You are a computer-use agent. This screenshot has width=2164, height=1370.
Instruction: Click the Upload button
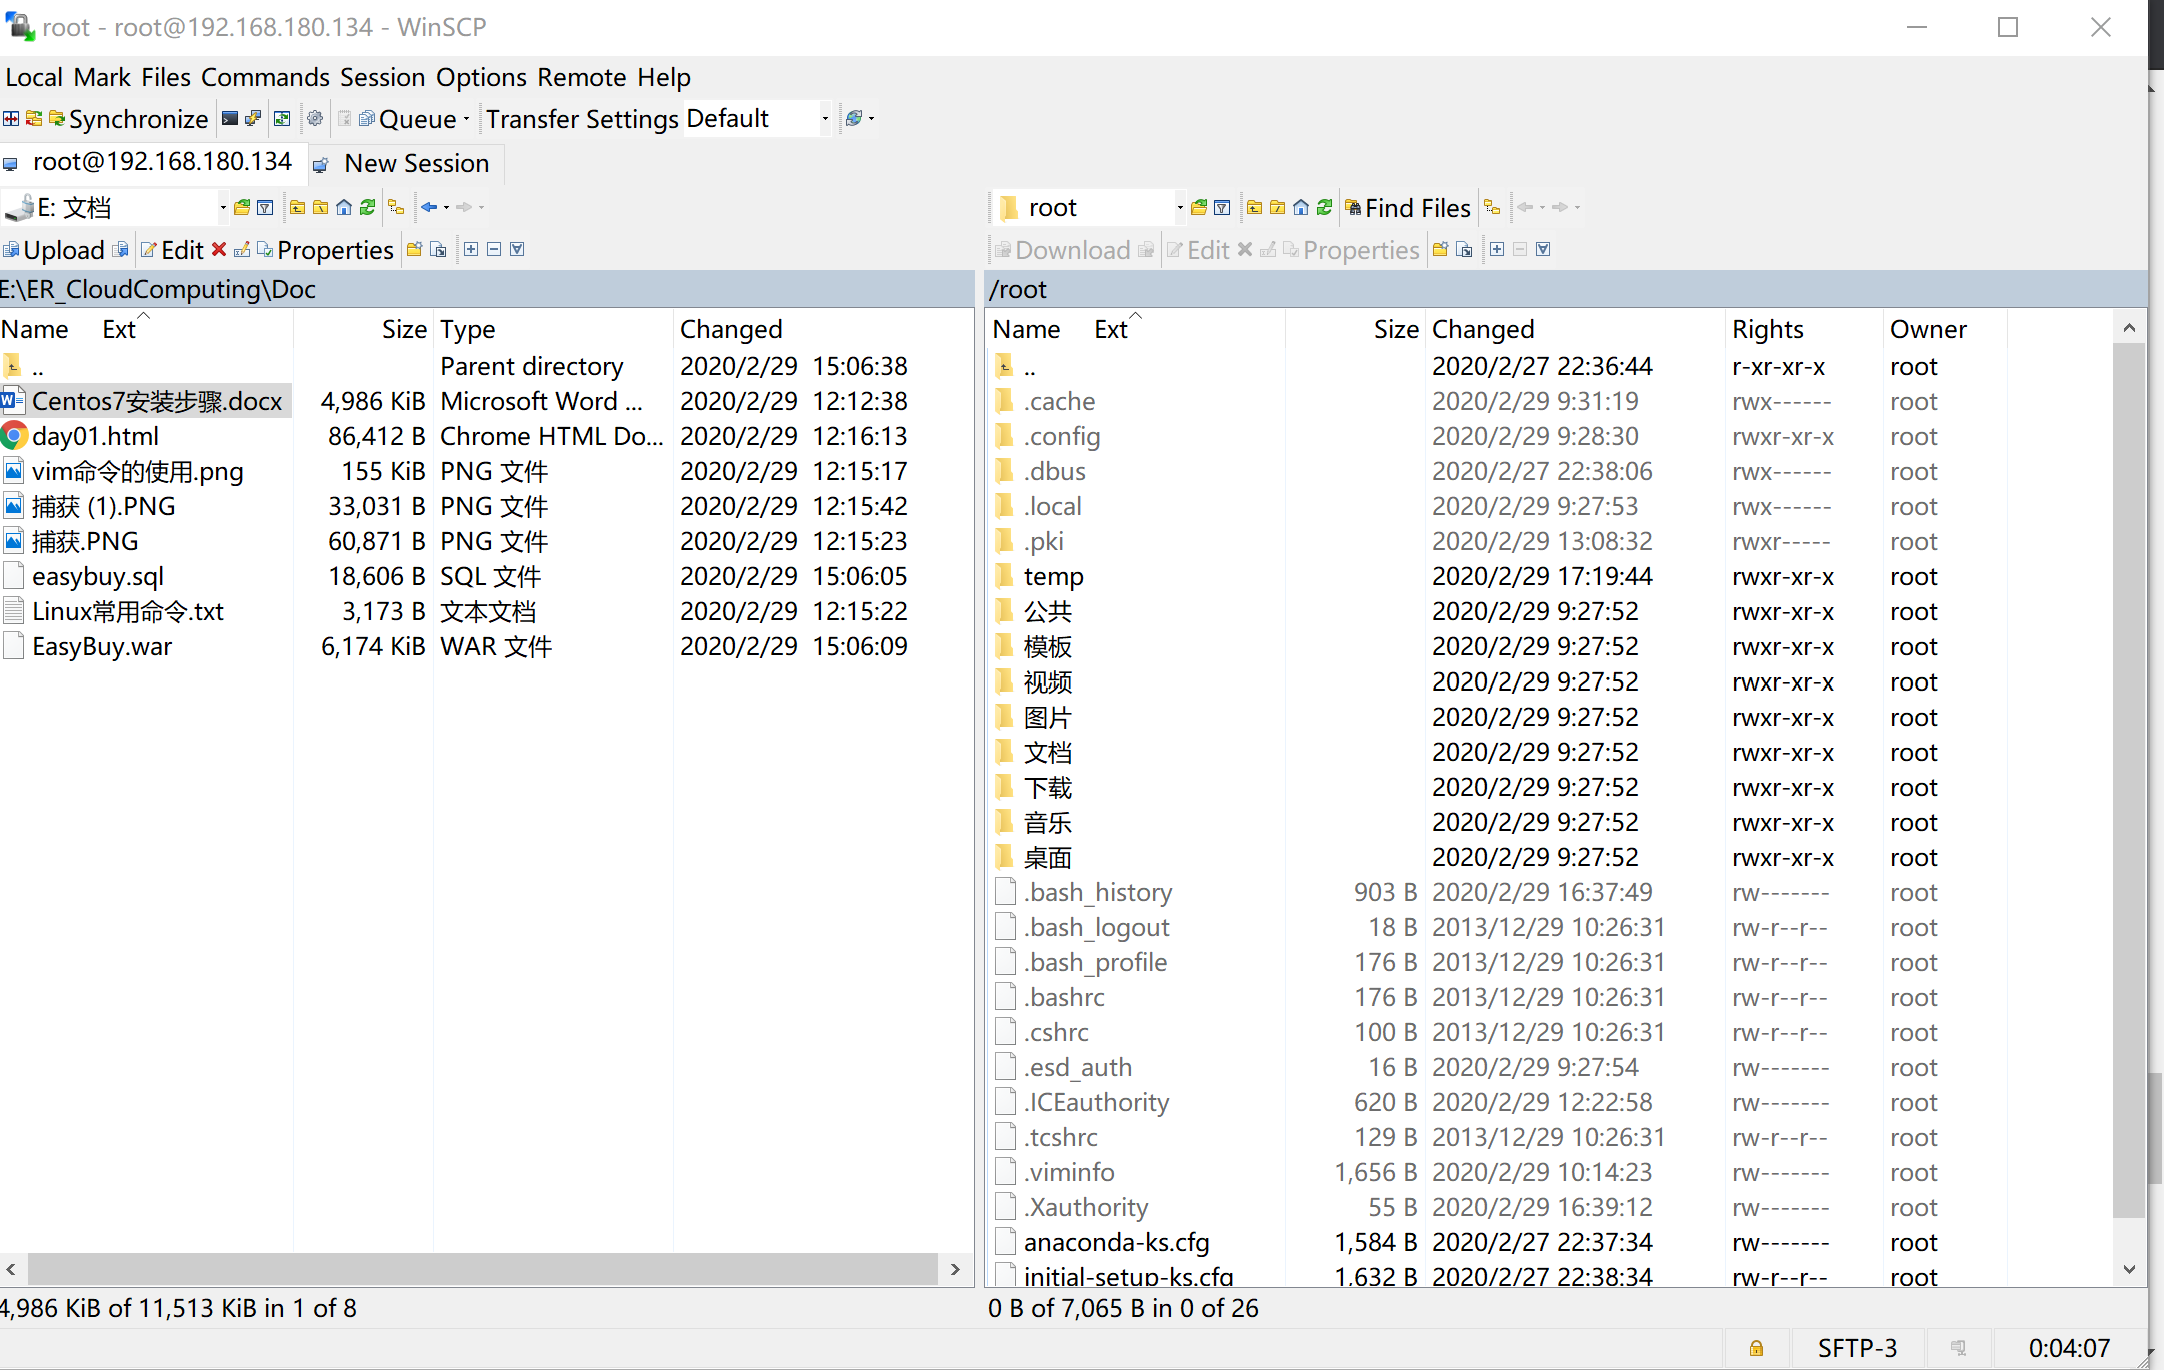pos(64,249)
